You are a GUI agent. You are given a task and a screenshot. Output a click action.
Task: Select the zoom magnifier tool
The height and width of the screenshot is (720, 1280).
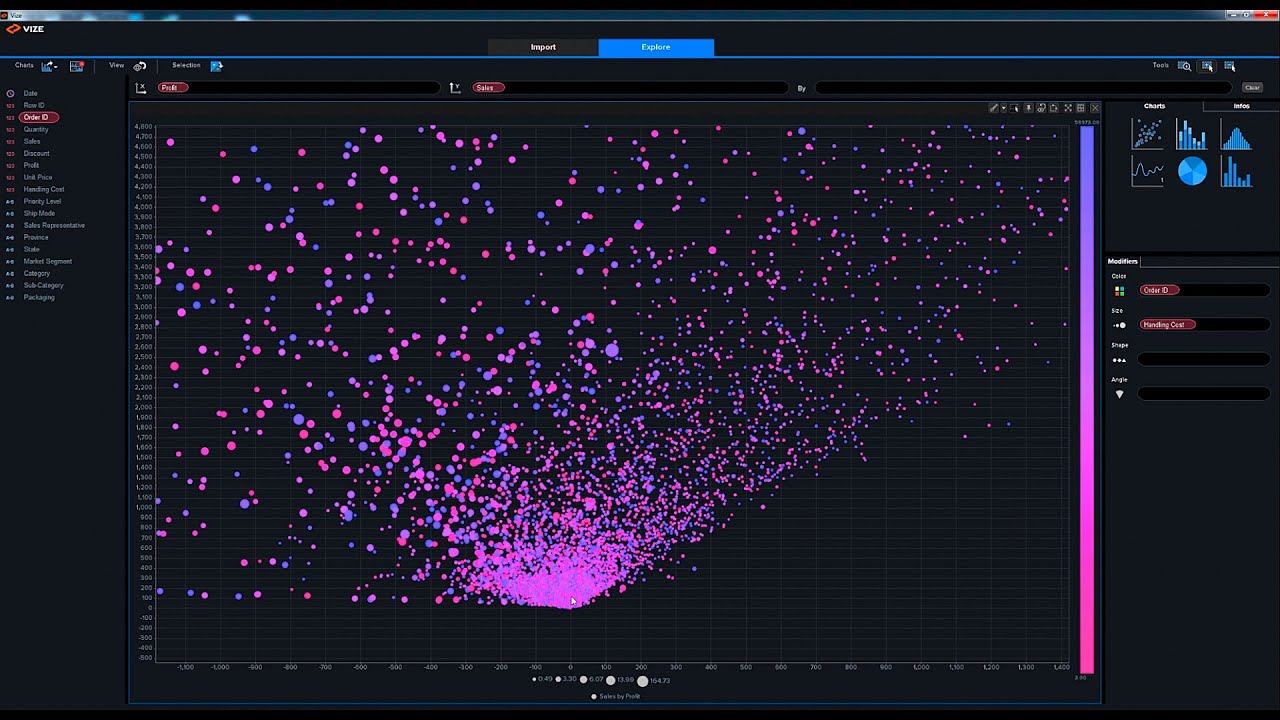[1184, 66]
